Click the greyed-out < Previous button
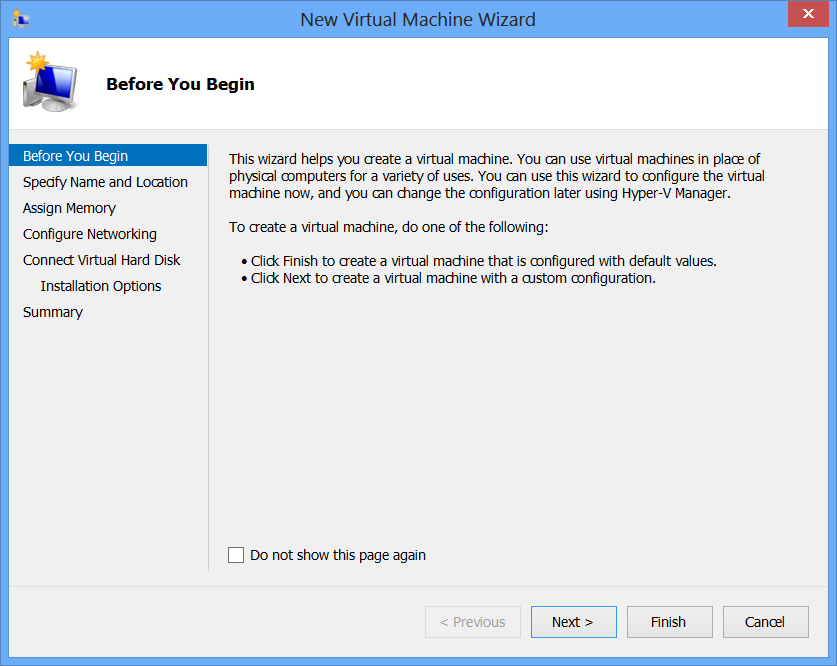 (x=473, y=622)
